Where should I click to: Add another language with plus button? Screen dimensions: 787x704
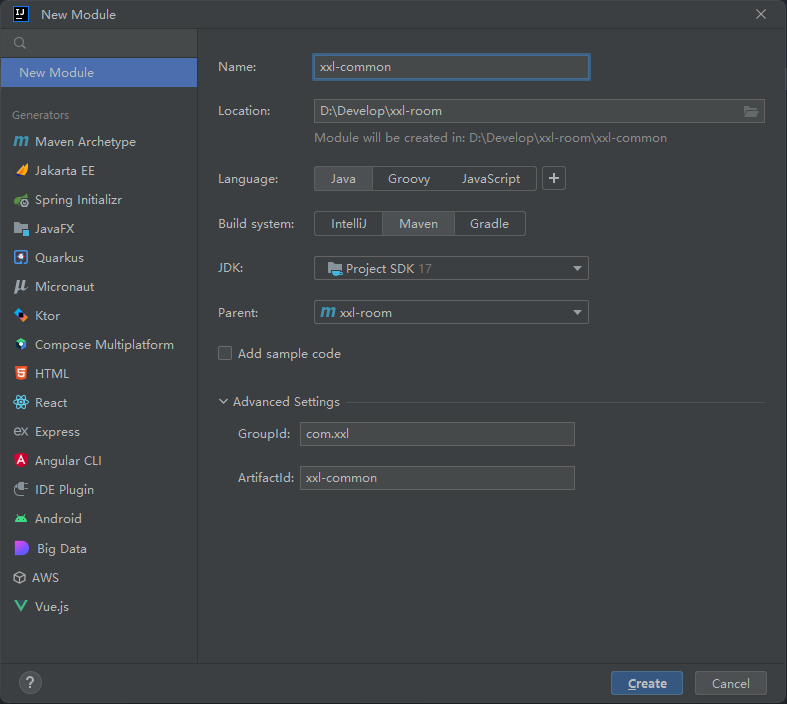(x=554, y=178)
